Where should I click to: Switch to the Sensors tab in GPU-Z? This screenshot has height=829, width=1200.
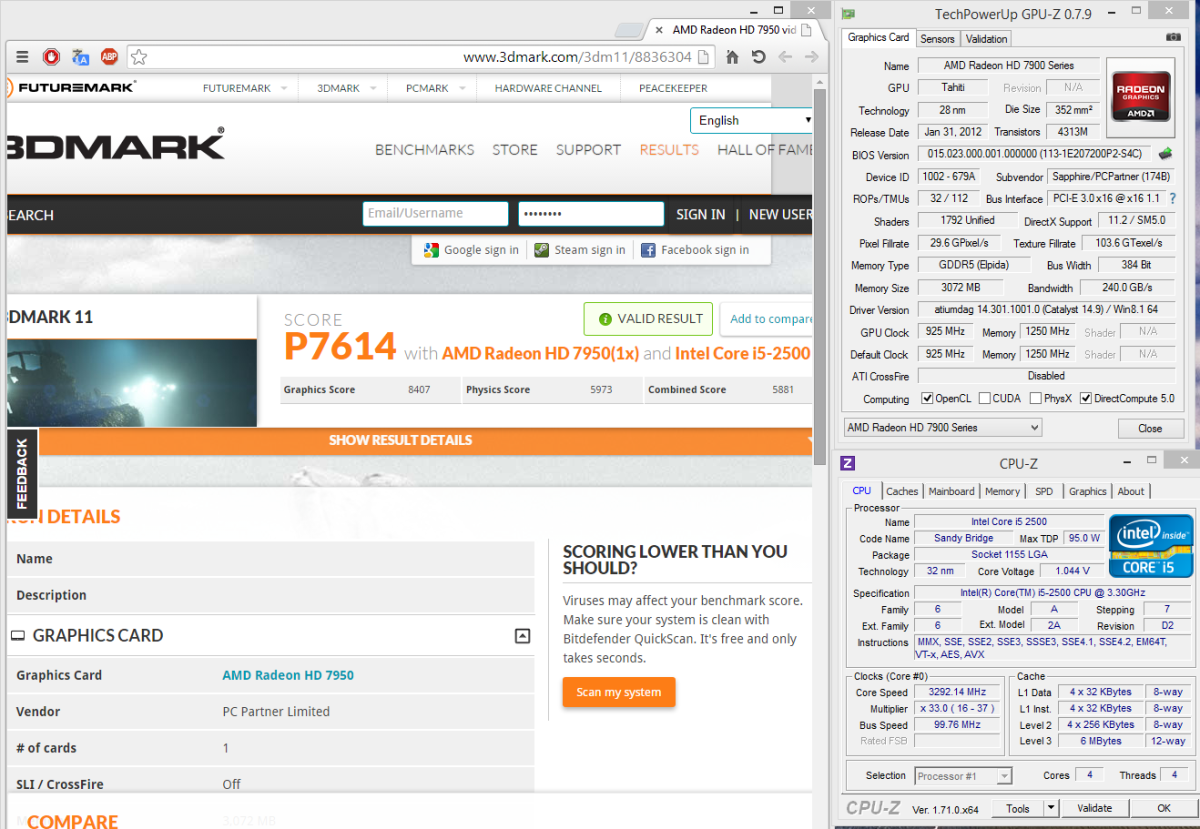(x=938, y=39)
